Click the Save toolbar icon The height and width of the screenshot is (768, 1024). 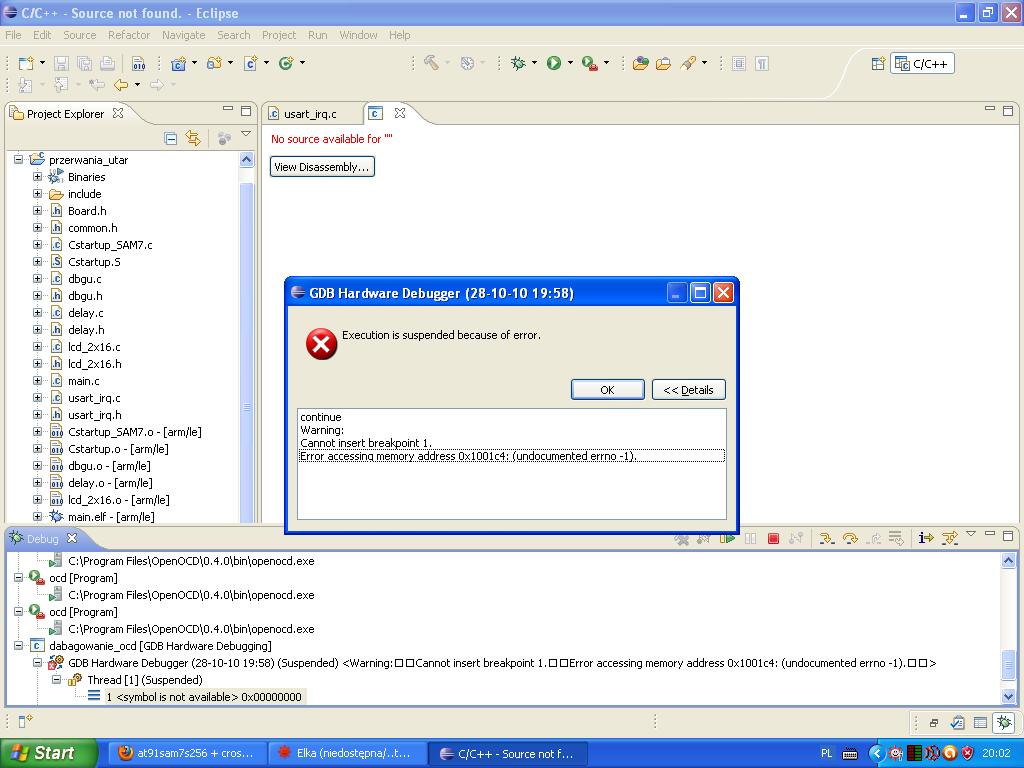(61, 63)
